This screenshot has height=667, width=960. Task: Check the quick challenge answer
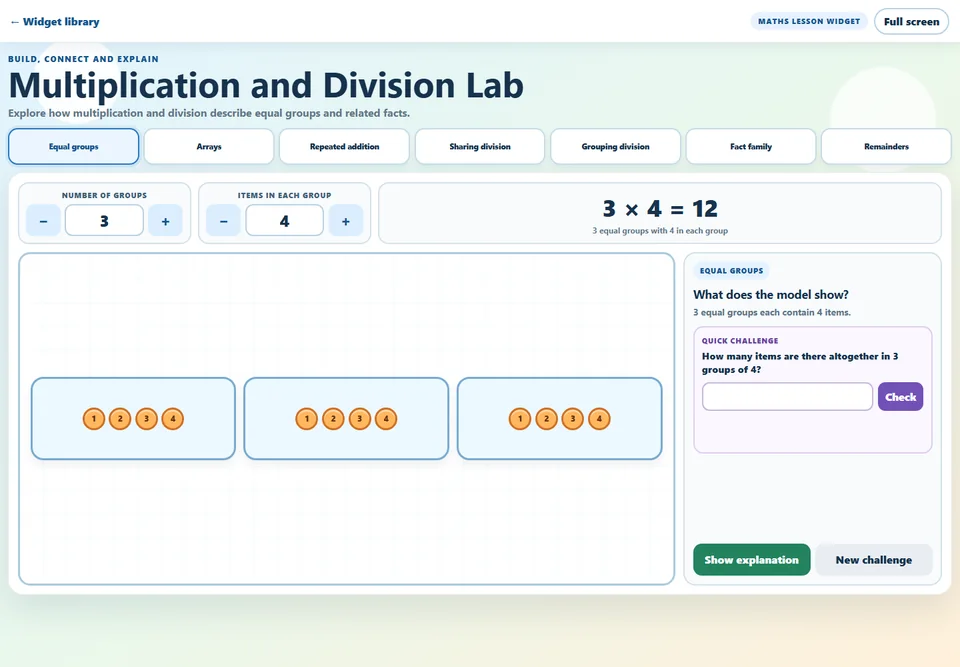[x=900, y=397]
